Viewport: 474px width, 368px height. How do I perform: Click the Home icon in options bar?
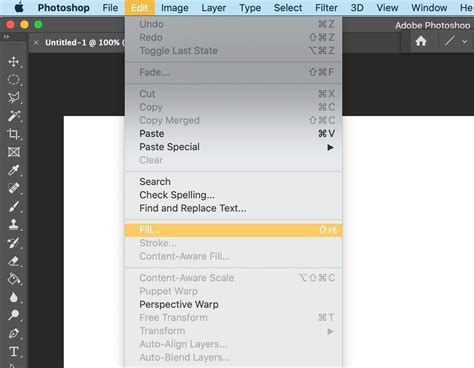(421, 41)
